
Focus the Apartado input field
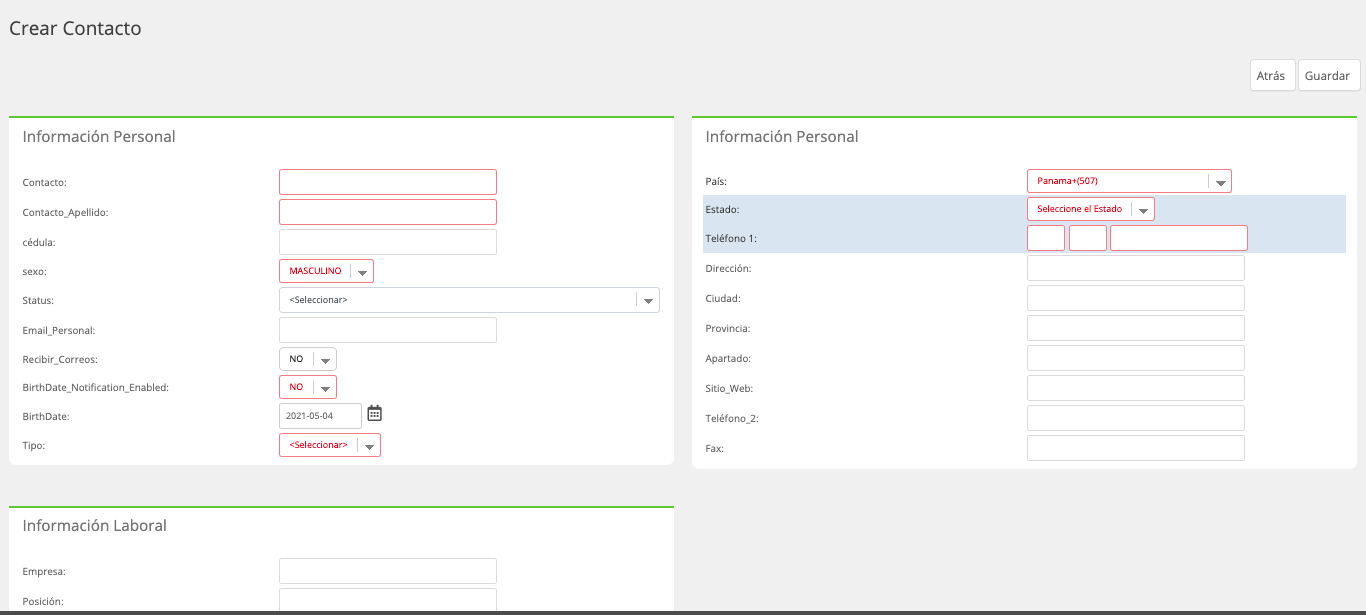pos(1136,358)
